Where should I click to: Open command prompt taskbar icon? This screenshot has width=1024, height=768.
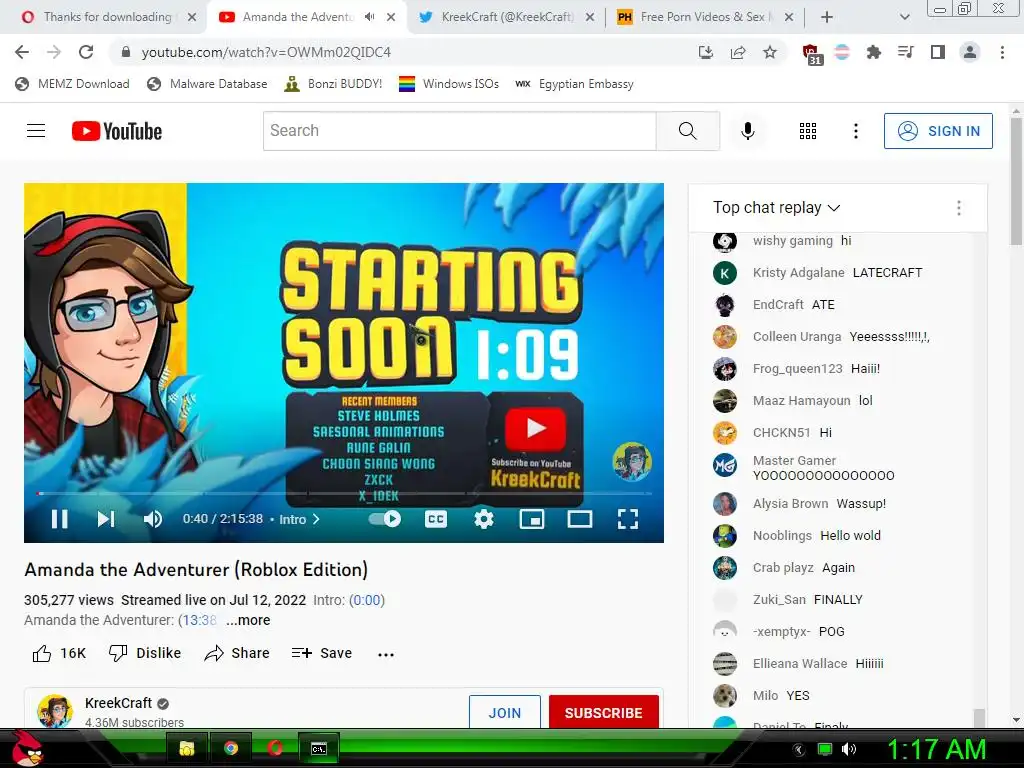pos(319,748)
